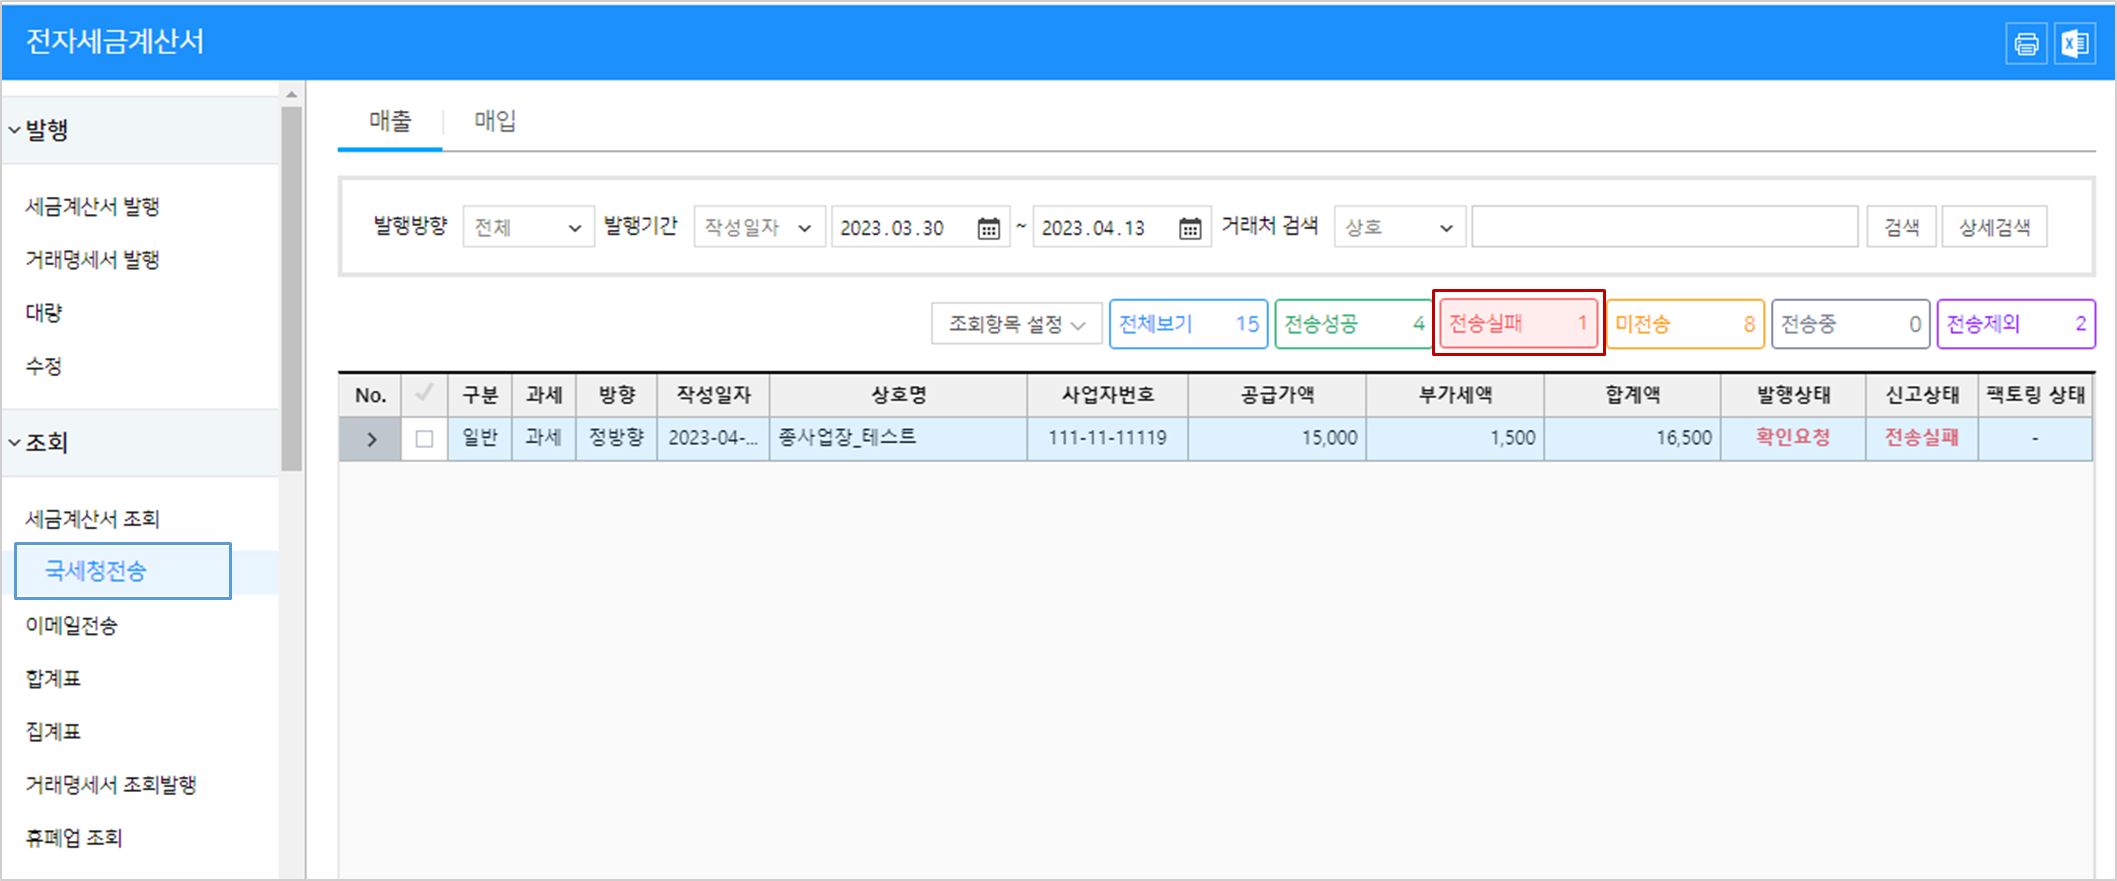Click the 거래처 검색 text input field

click(x=1664, y=227)
